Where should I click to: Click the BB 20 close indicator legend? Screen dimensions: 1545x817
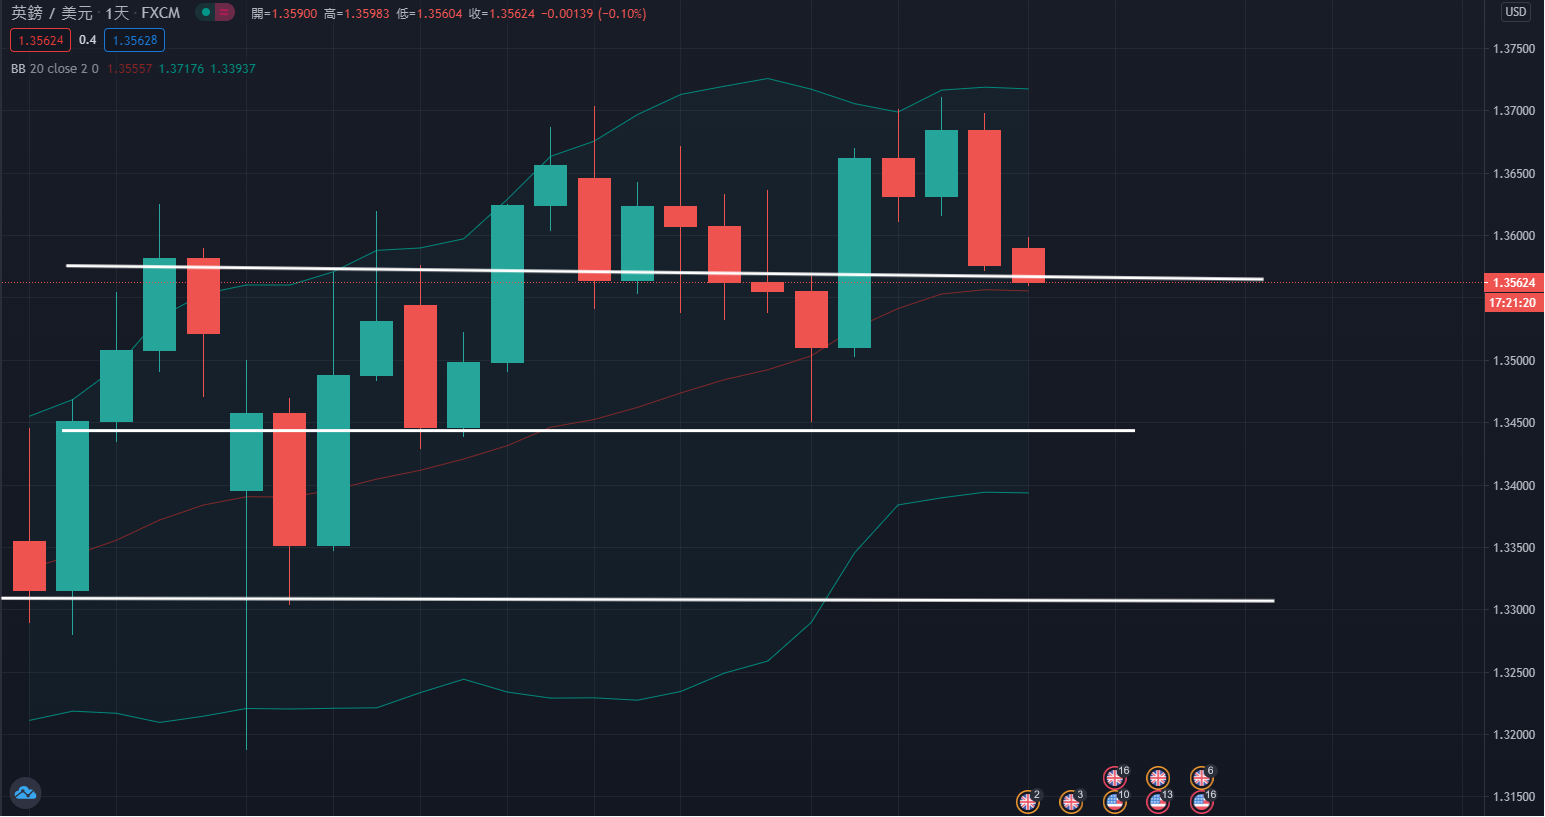click(x=54, y=69)
